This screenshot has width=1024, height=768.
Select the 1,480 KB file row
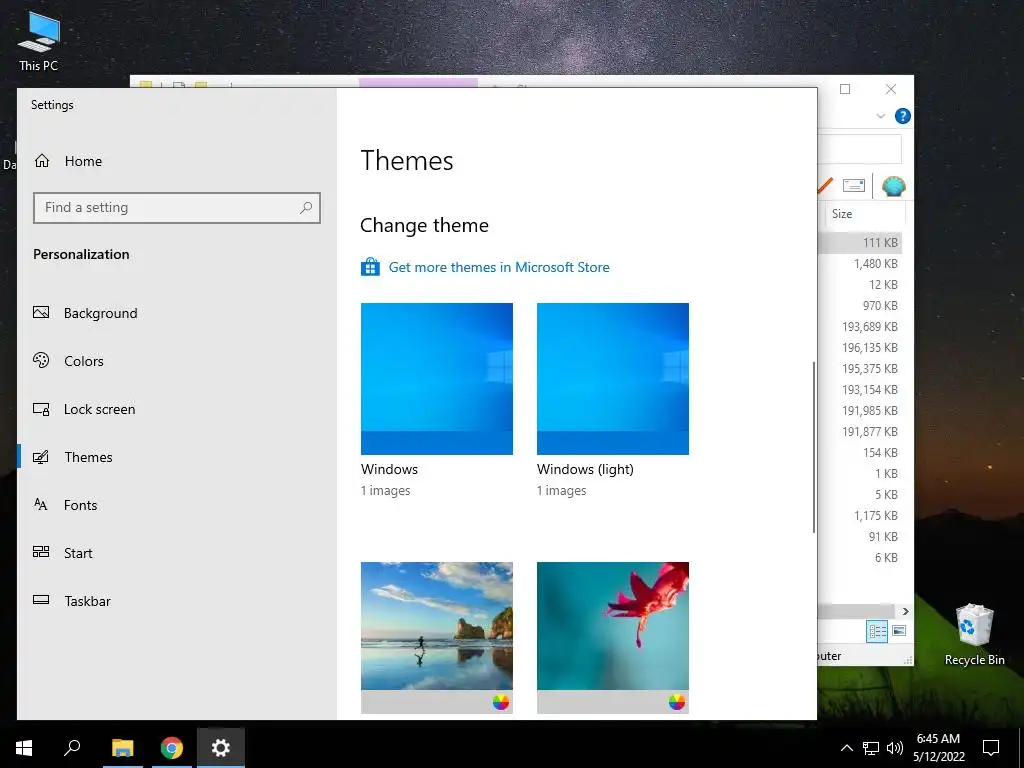tap(859, 264)
